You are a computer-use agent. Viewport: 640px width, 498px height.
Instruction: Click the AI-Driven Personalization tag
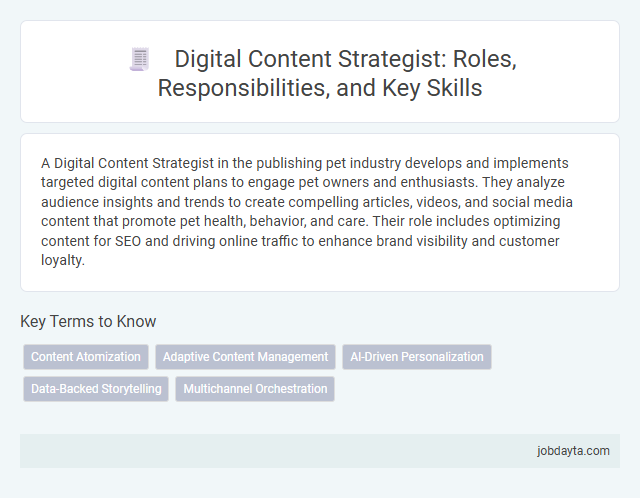(417, 357)
